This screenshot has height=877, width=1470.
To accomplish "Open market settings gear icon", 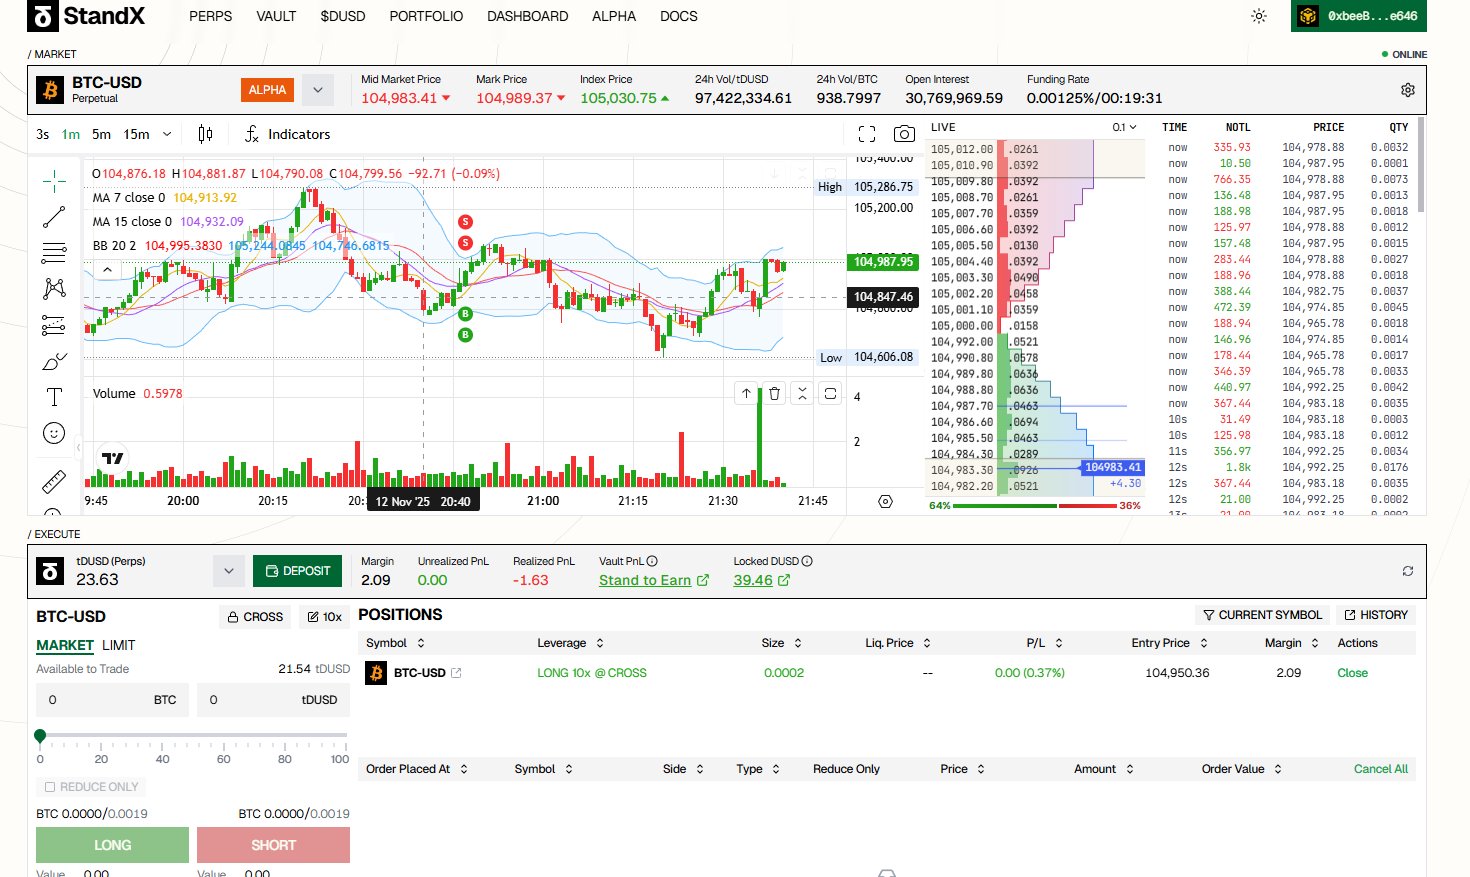I will (x=1408, y=90).
